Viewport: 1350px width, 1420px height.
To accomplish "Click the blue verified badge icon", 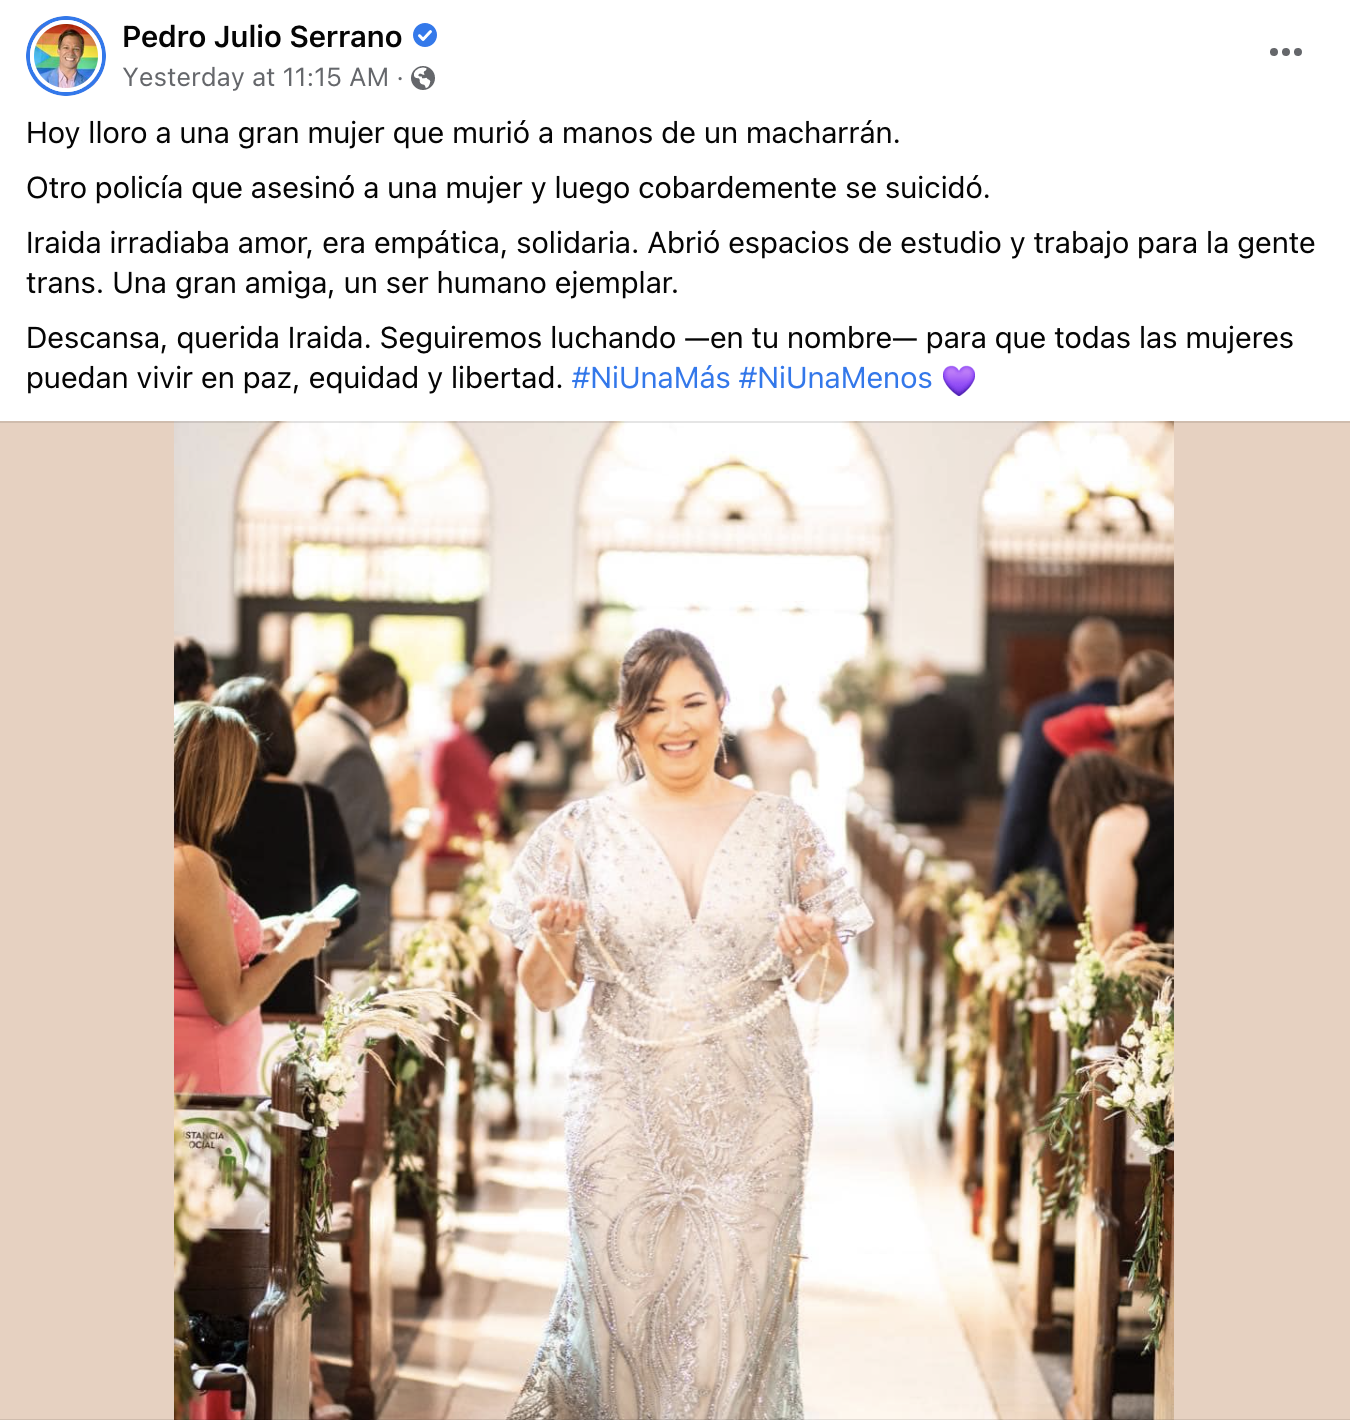I will pos(425,36).
